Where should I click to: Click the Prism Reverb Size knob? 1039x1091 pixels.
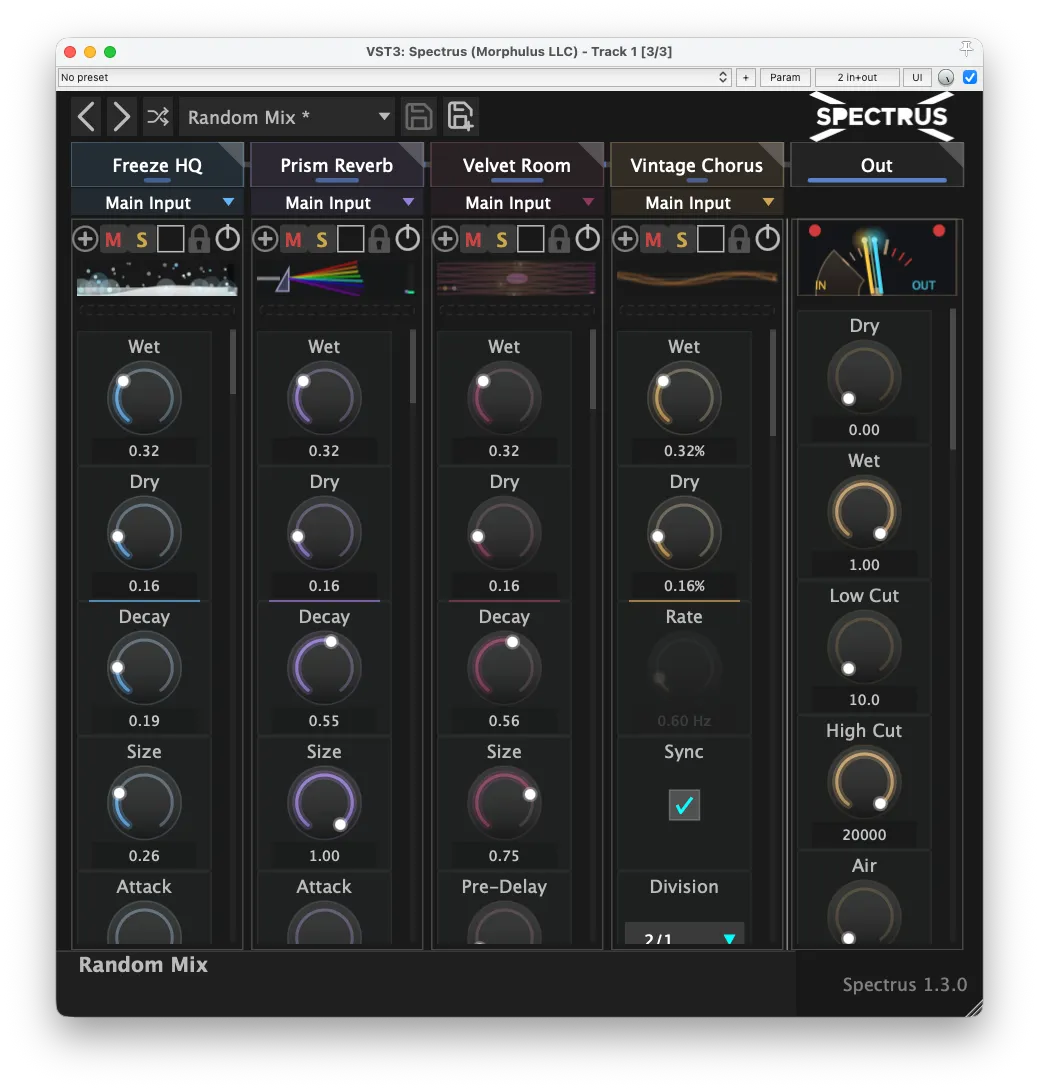click(324, 804)
